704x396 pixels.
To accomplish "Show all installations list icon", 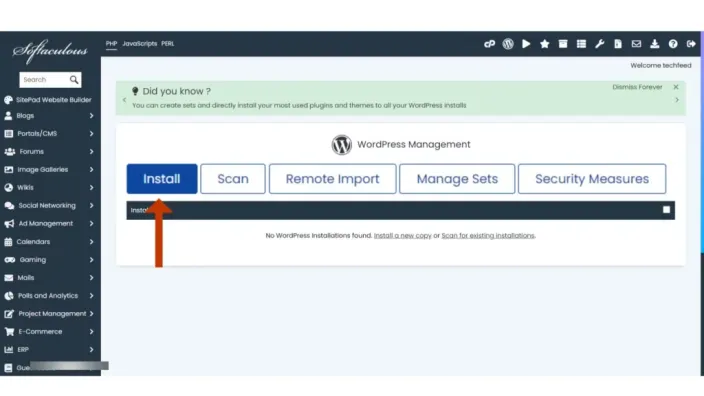I will (581, 44).
